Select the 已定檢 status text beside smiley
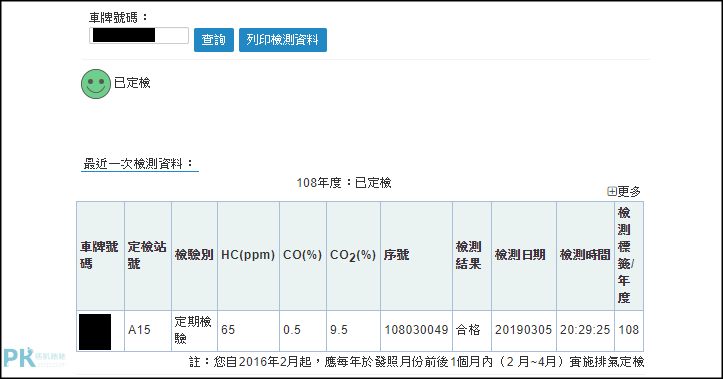The width and height of the screenshot is (723, 379). [132, 83]
